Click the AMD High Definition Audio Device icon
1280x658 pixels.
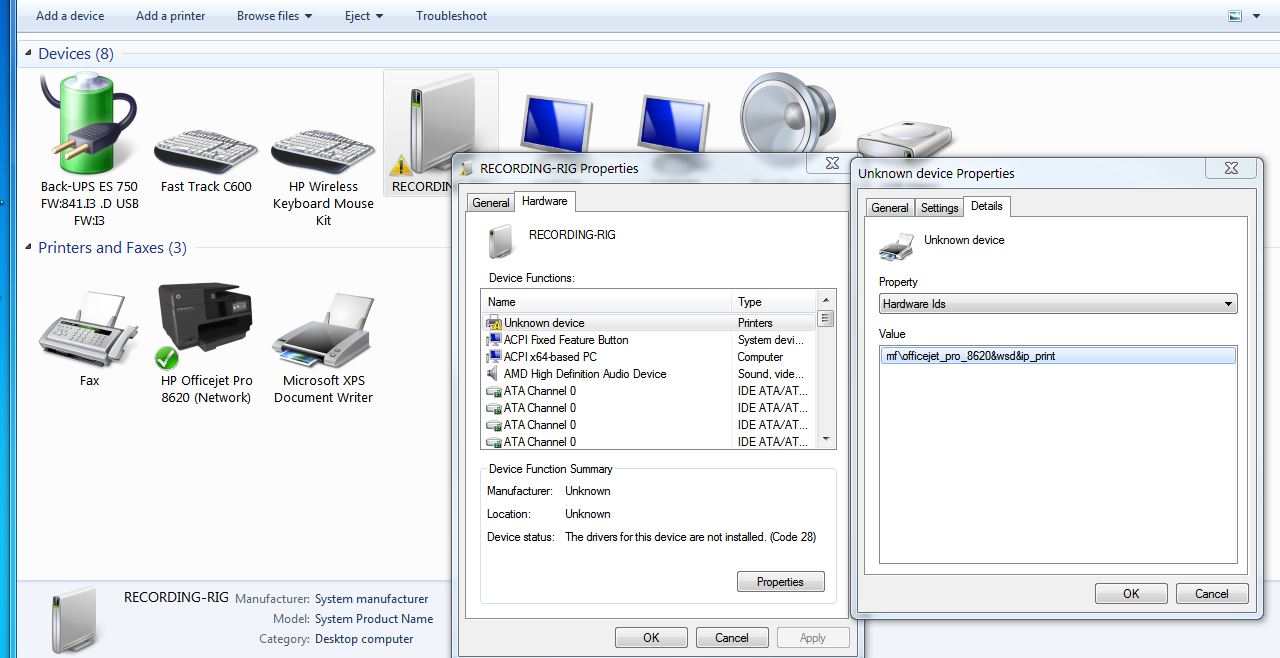(x=493, y=374)
